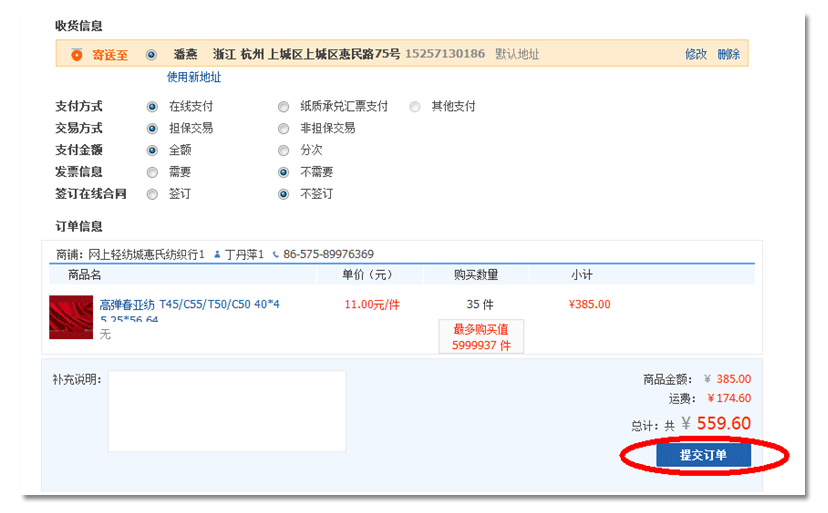Select the 潘燕 delivery address radio button

click(x=152, y=54)
